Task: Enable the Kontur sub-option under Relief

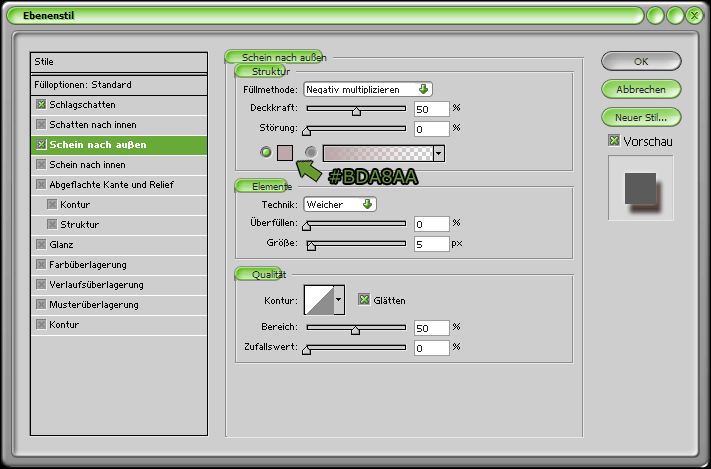Action: click(52, 205)
